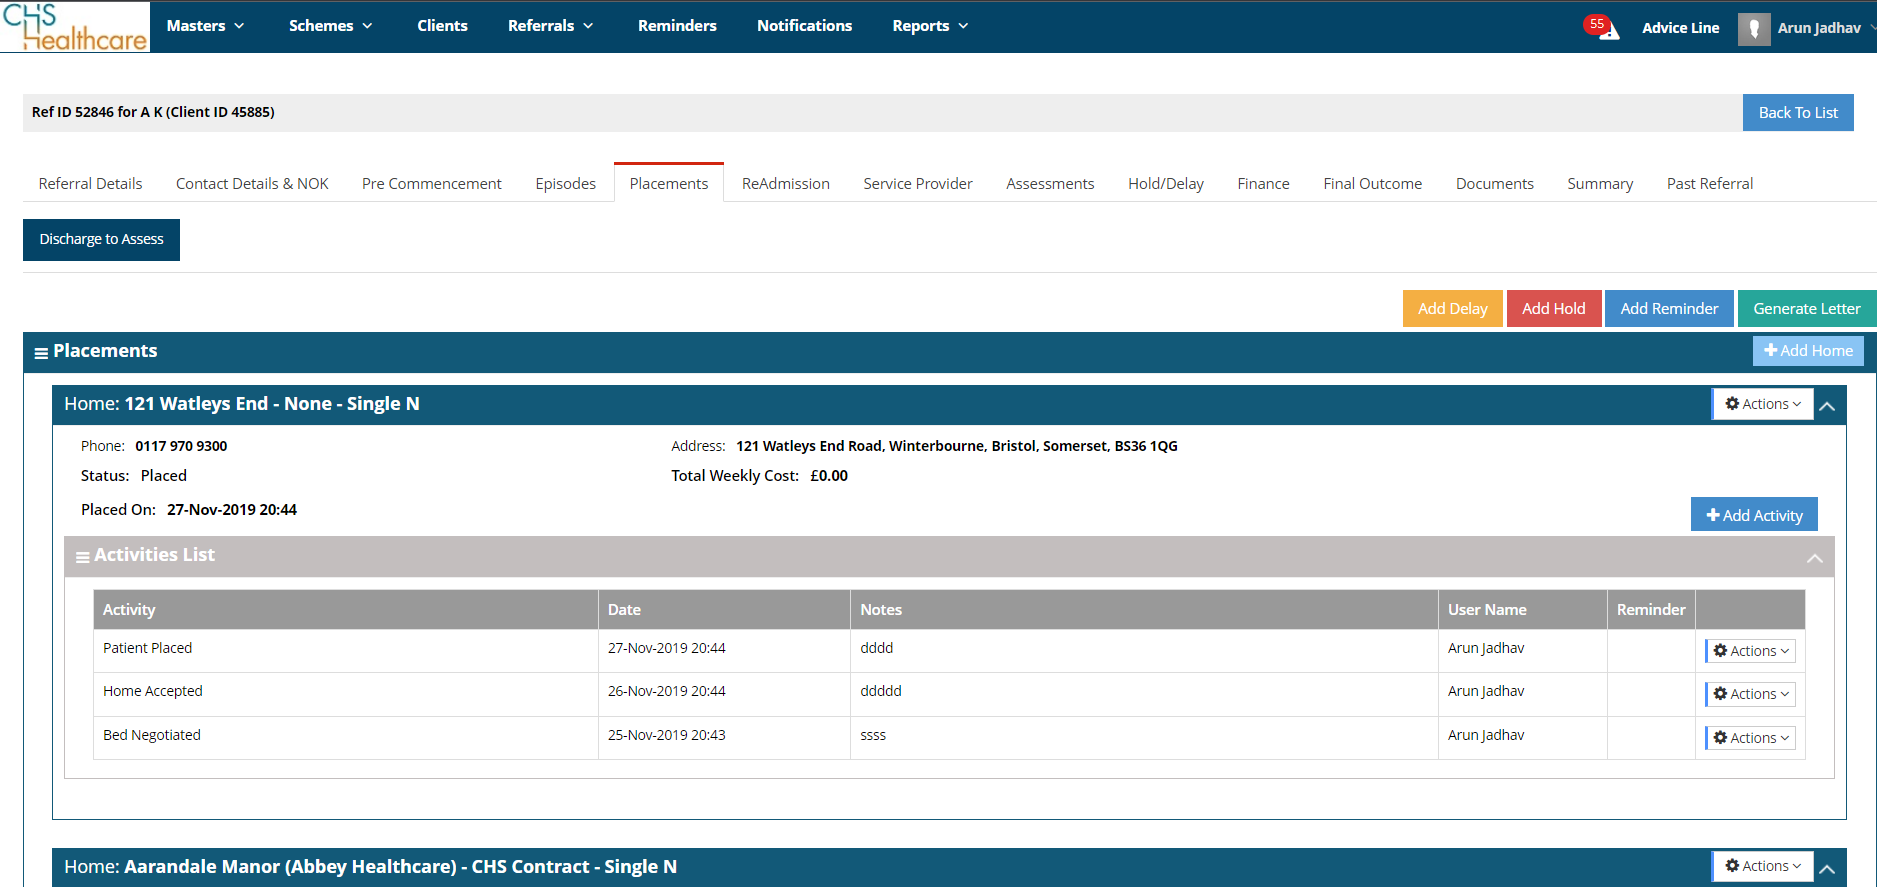This screenshot has width=1877, height=887.
Task: Click the Back To List button
Action: pyautogui.click(x=1798, y=113)
